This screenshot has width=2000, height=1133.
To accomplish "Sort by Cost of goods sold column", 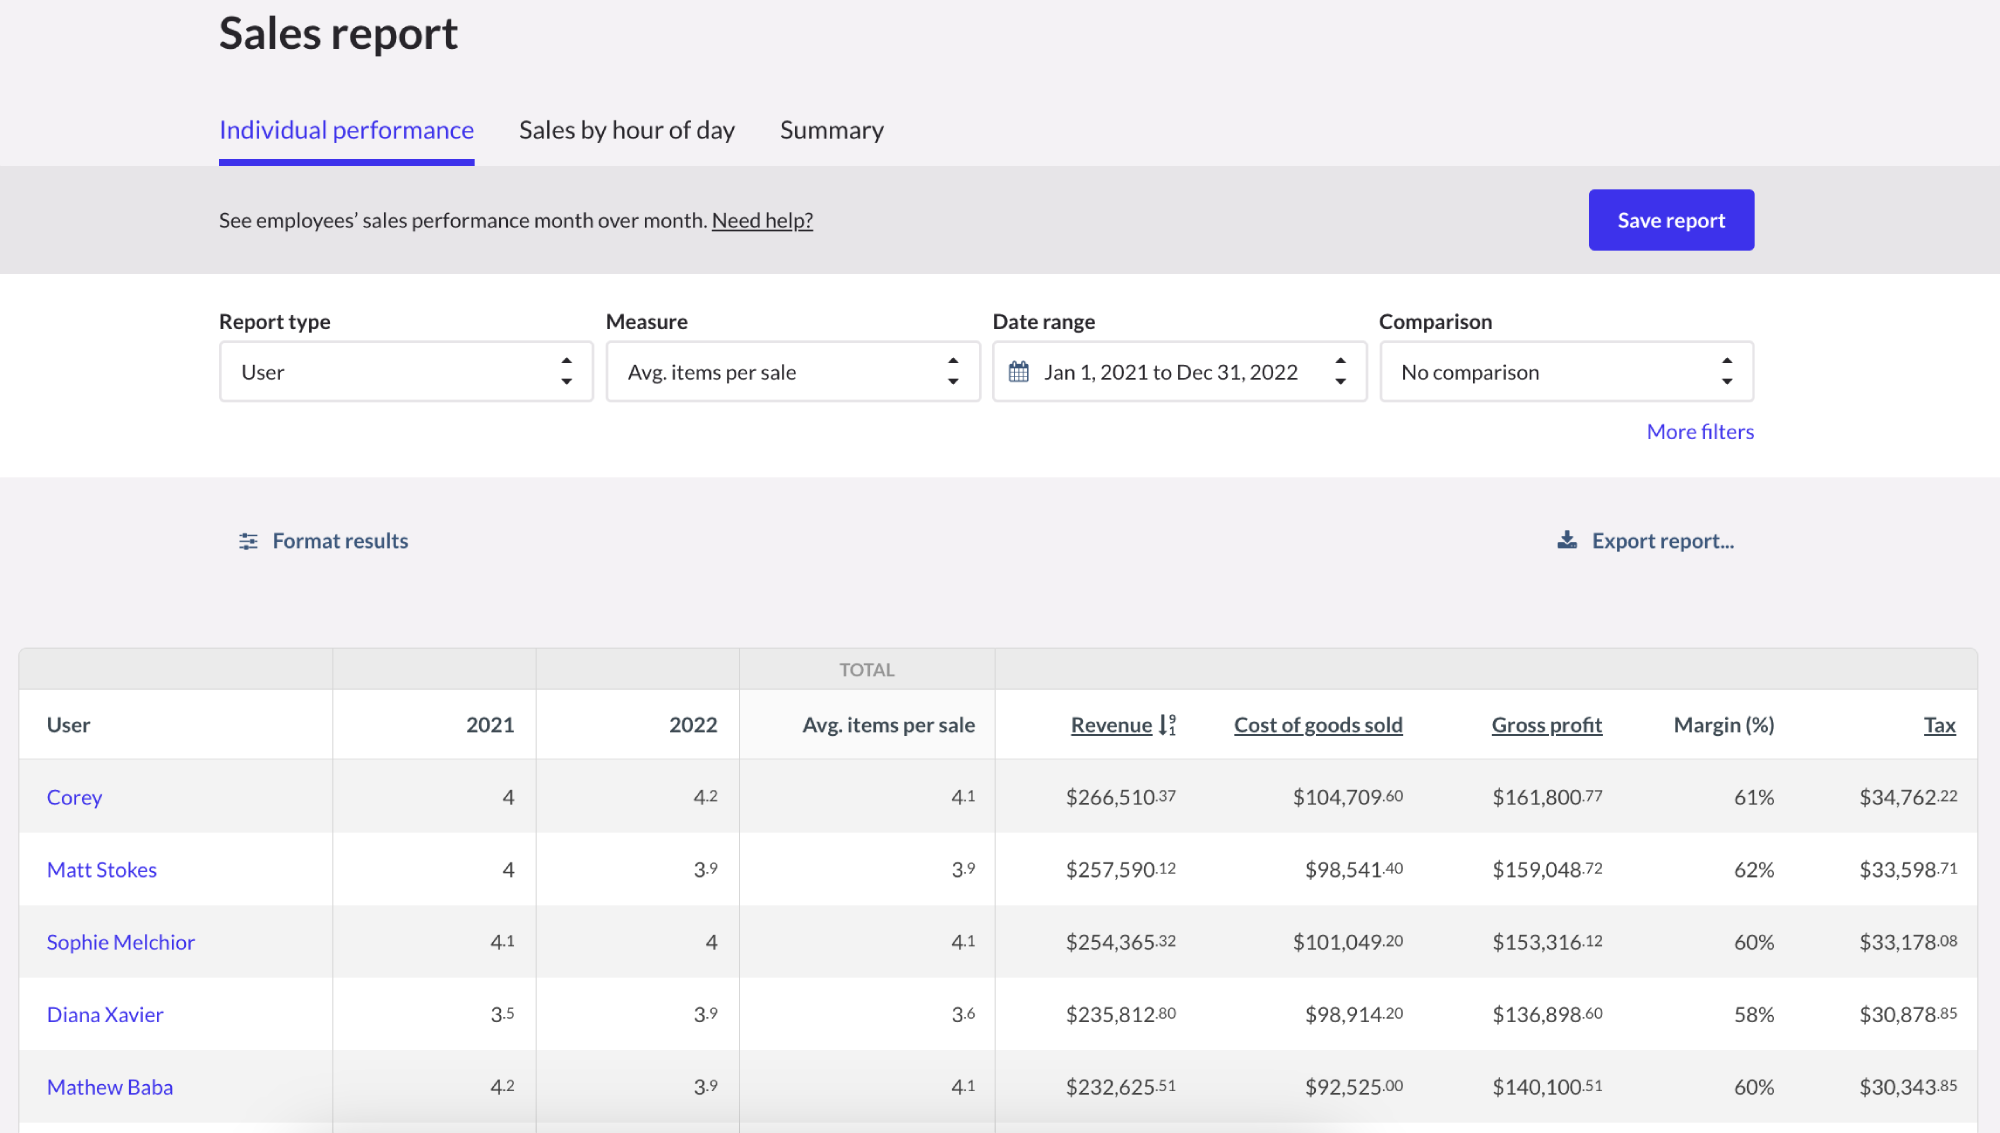I will tap(1317, 725).
